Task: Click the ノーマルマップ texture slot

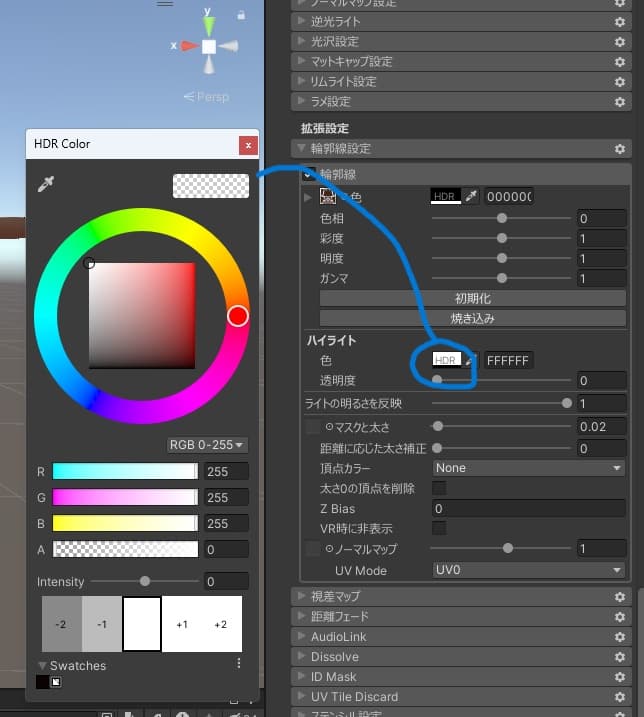Action: [x=313, y=548]
